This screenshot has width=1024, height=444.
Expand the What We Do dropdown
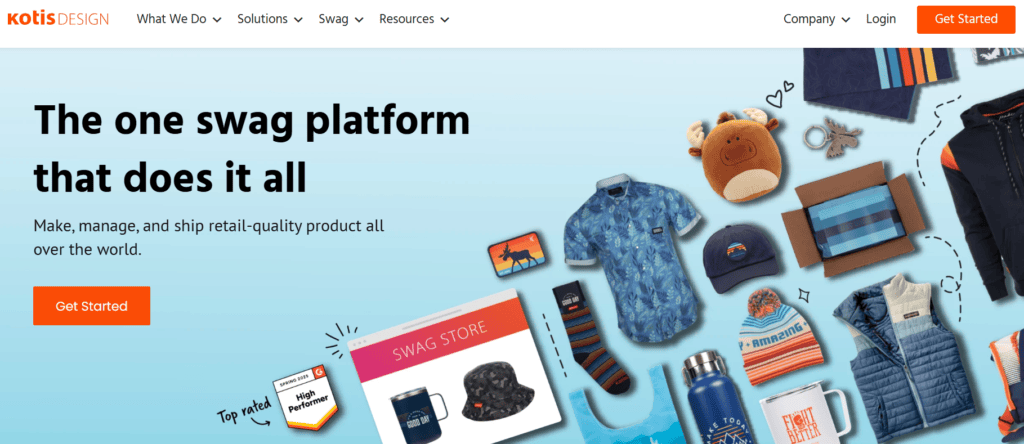[x=179, y=19]
